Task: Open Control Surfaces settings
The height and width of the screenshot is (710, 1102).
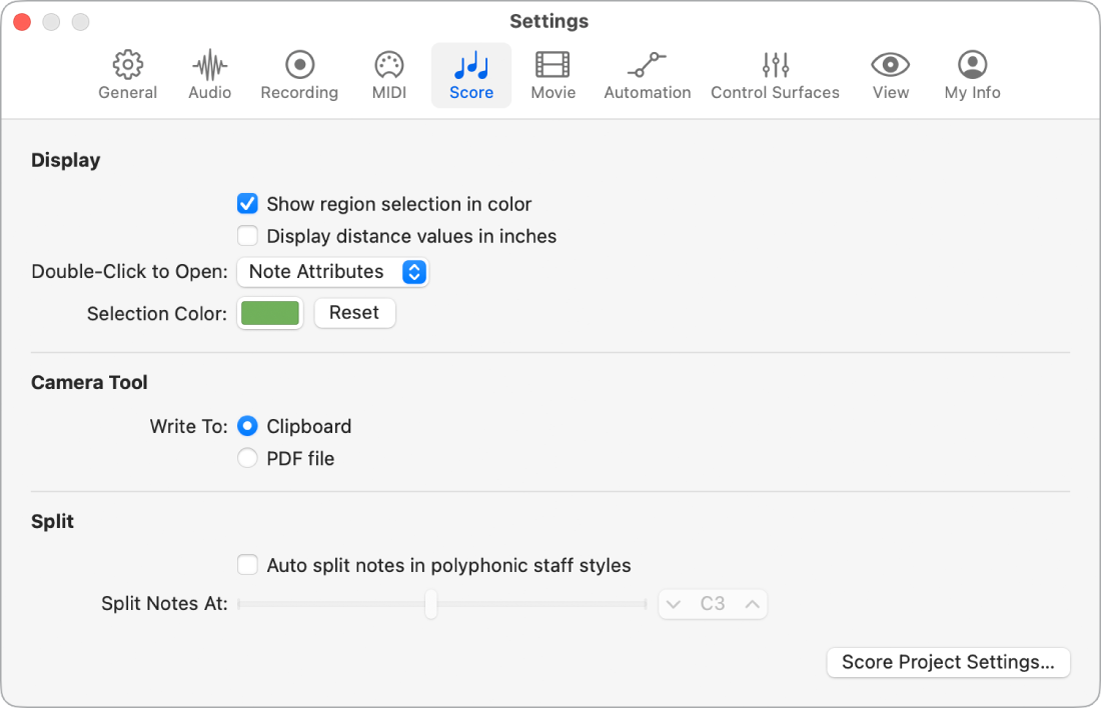Action: click(775, 74)
